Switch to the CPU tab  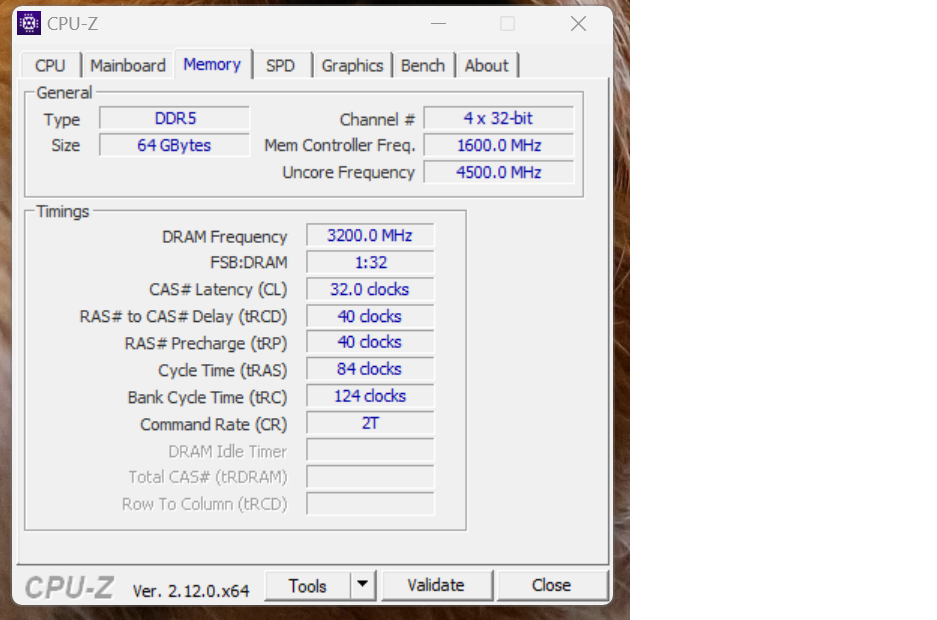click(50, 65)
